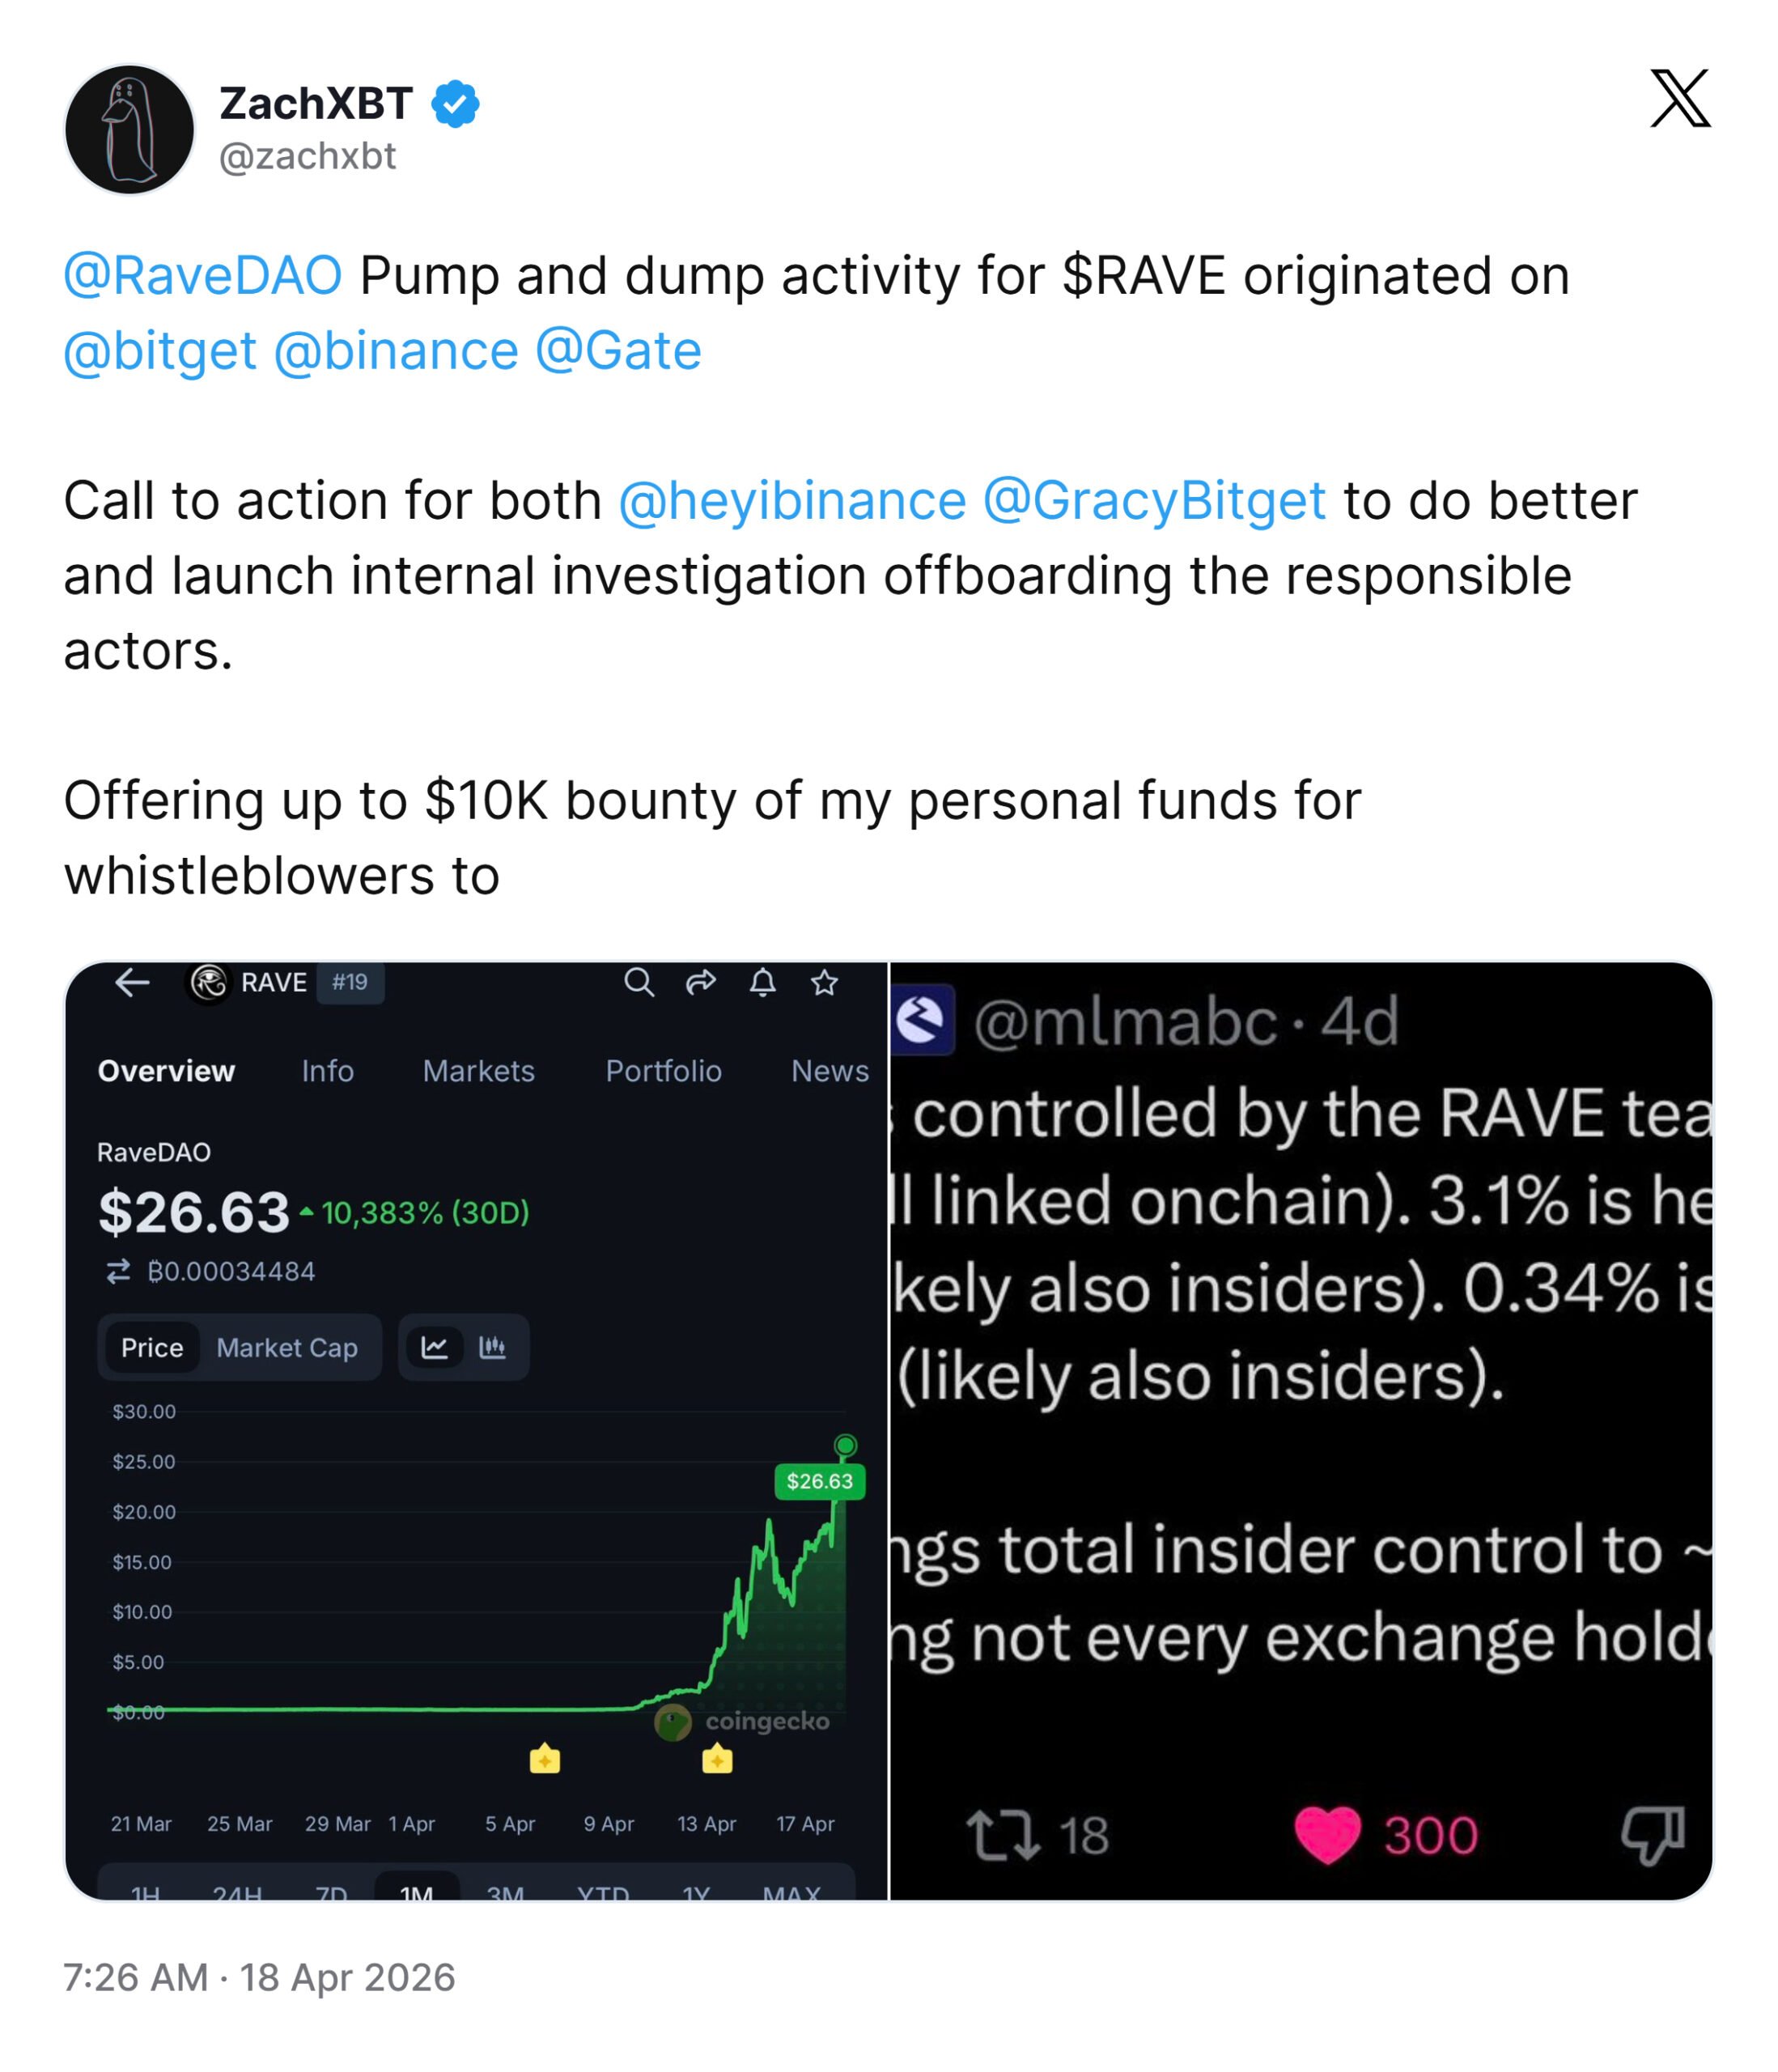1778x2072 pixels.
Task: Click the share arrow icon
Action: click(701, 983)
